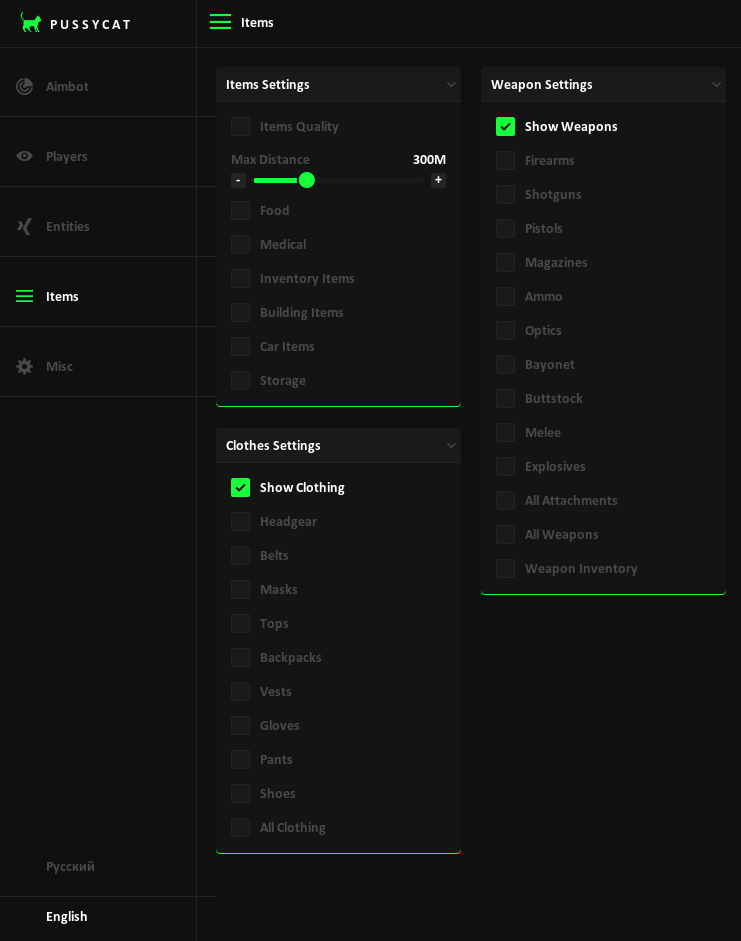741x941 pixels.
Task: Disable the Show Clothing checkbox
Action: 240,487
